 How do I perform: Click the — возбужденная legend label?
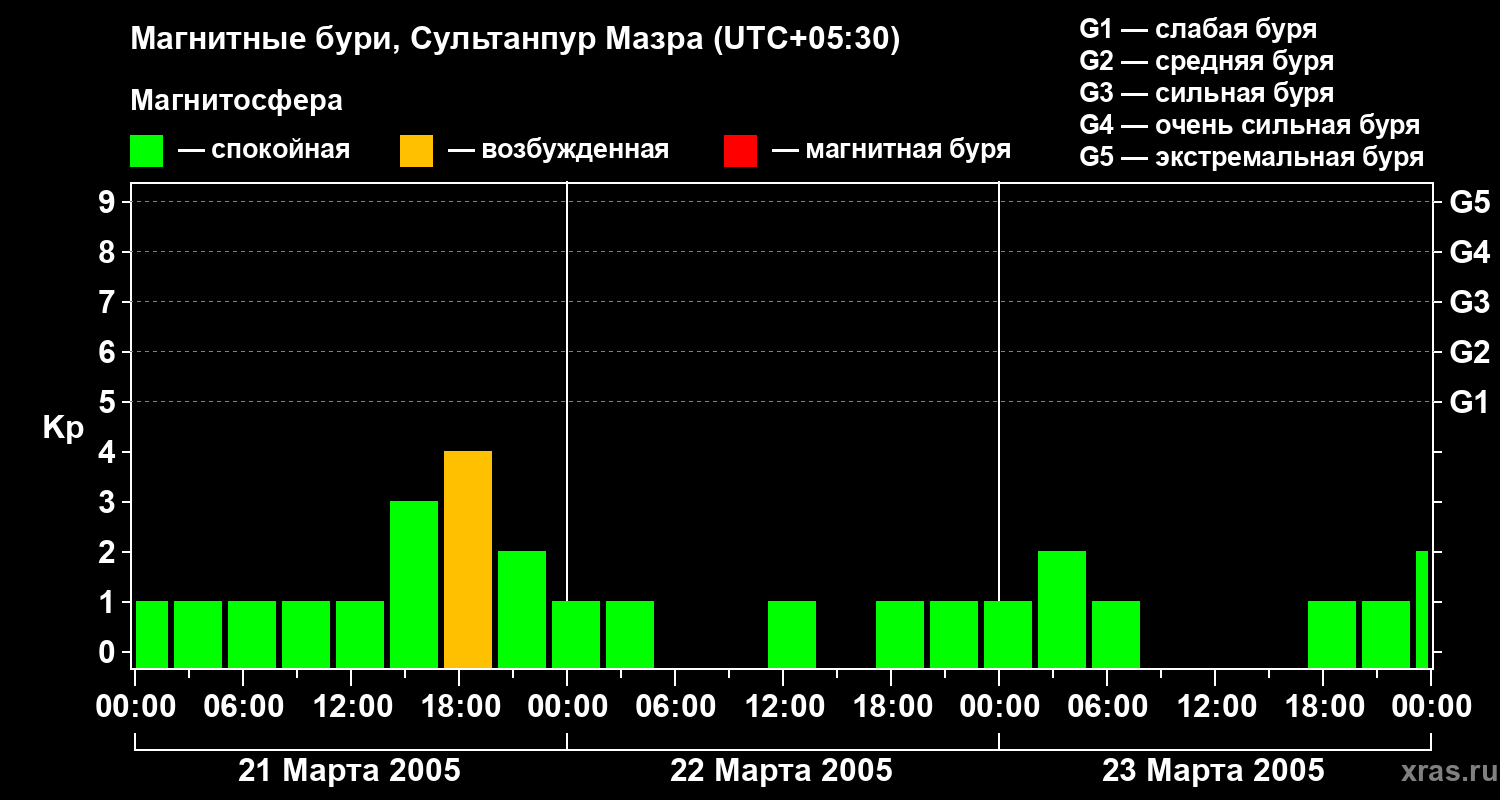(x=558, y=150)
